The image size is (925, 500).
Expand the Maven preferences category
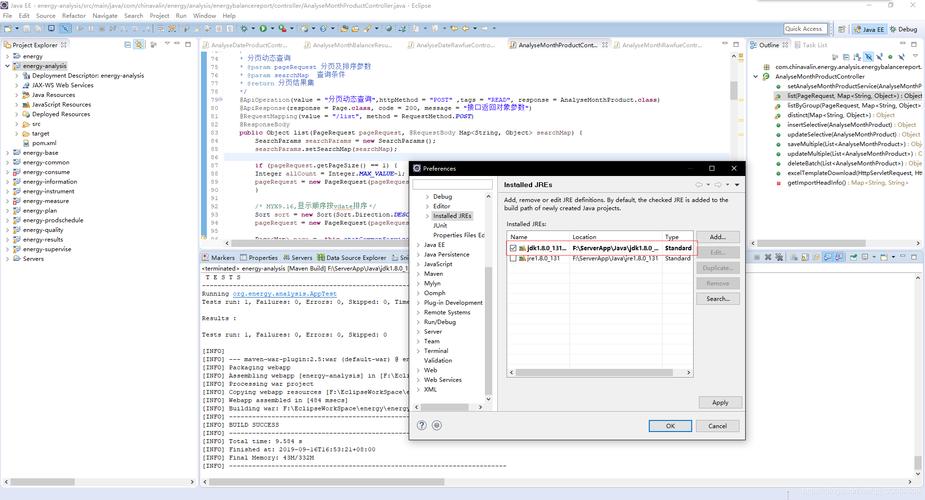tap(418, 274)
